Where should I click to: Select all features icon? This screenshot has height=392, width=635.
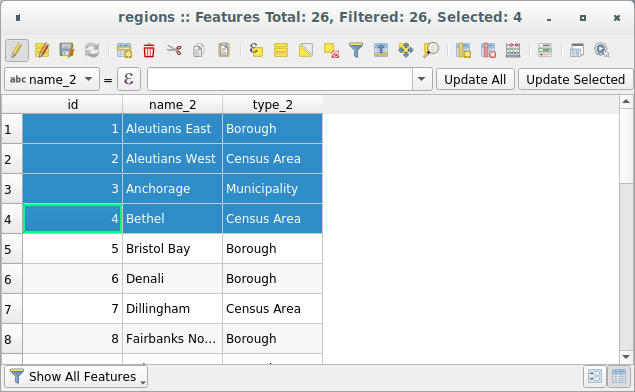click(281, 51)
